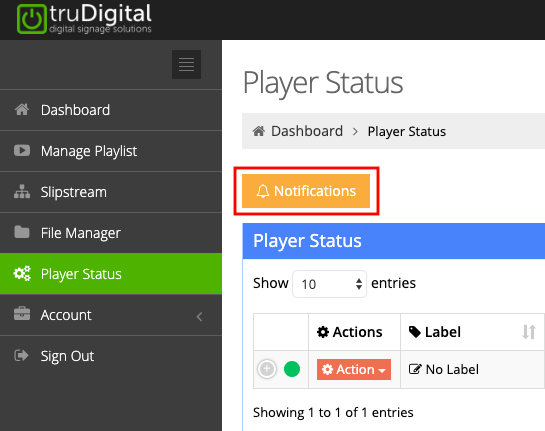Expand the player row plus circle
Viewport: 545px width, 431px height.
tap(267, 369)
